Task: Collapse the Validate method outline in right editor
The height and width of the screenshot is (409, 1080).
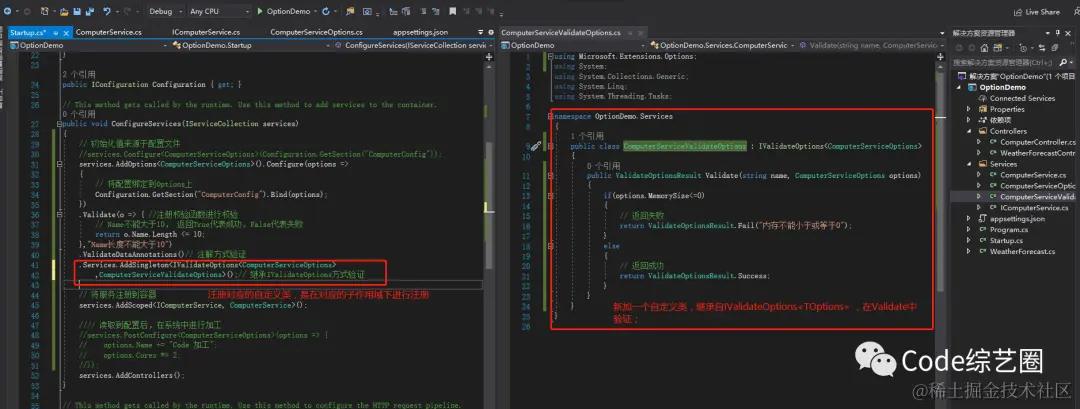Action: coord(551,176)
